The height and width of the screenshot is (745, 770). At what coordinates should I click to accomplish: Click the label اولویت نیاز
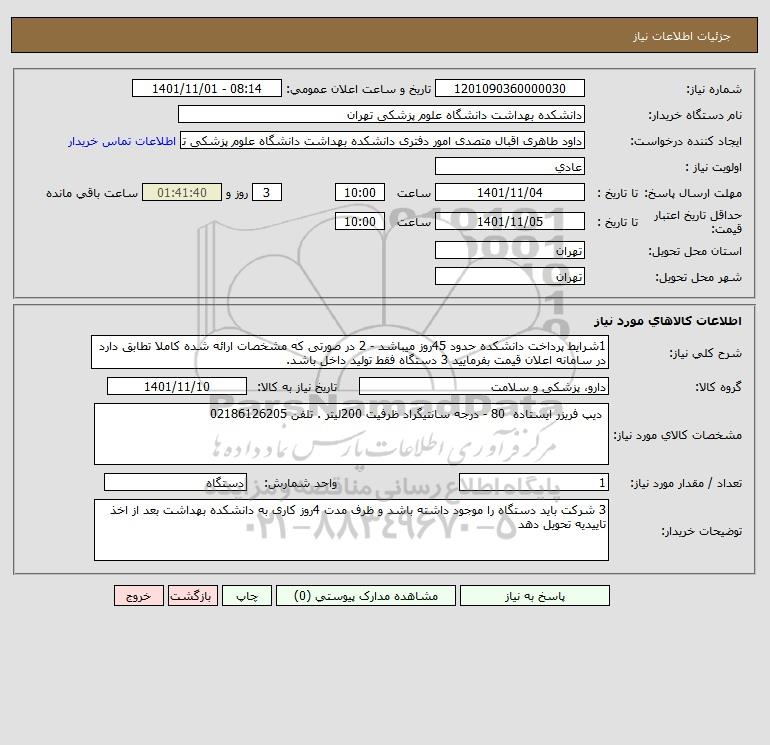click(714, 167)
